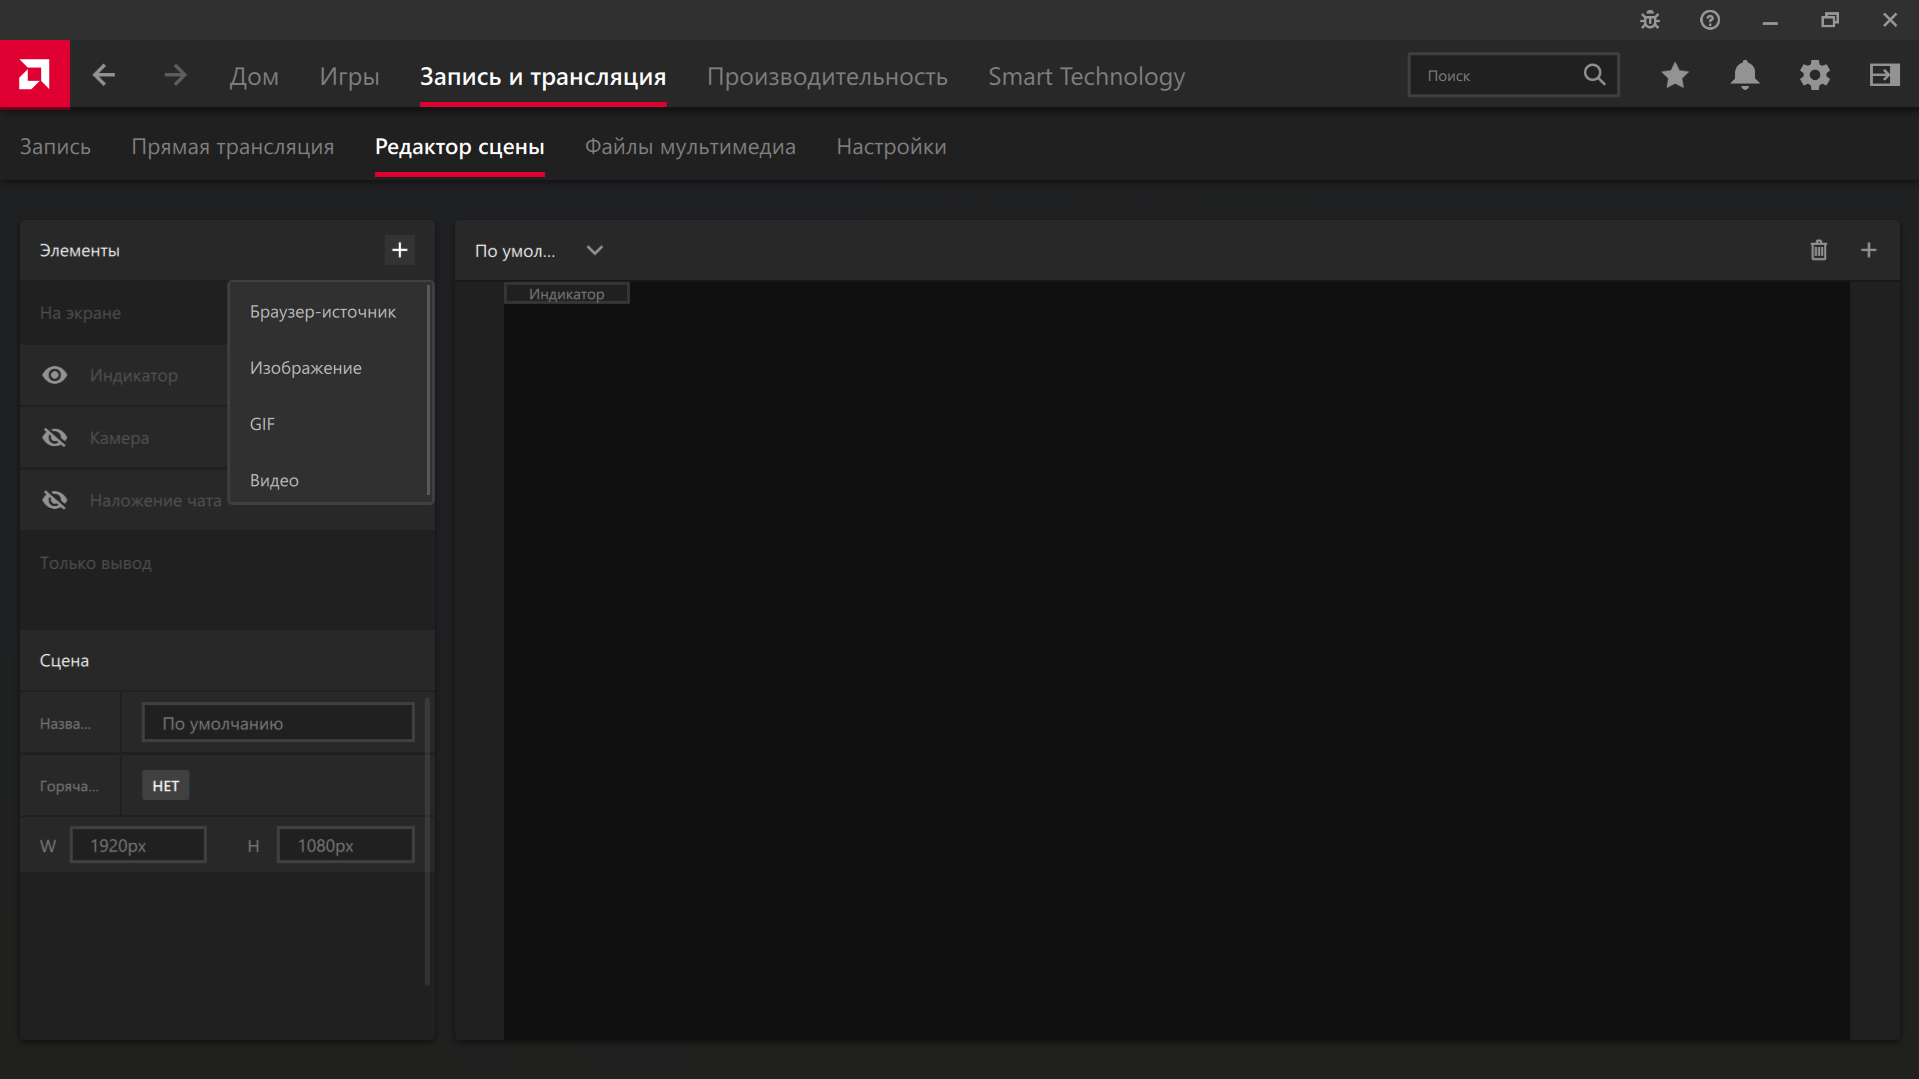
Task: Select the Камера element row
Action: pyautogui.click(x=124, y=438)
